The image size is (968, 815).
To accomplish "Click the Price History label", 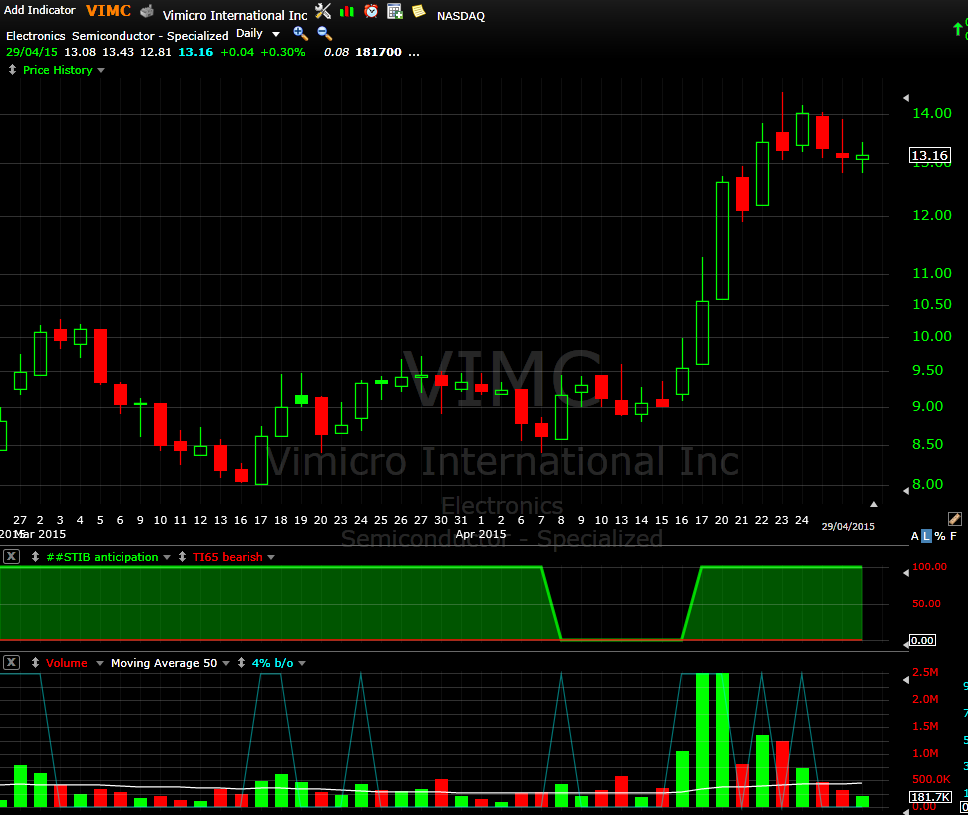I will pyautogui.click(x=57, y=70).
